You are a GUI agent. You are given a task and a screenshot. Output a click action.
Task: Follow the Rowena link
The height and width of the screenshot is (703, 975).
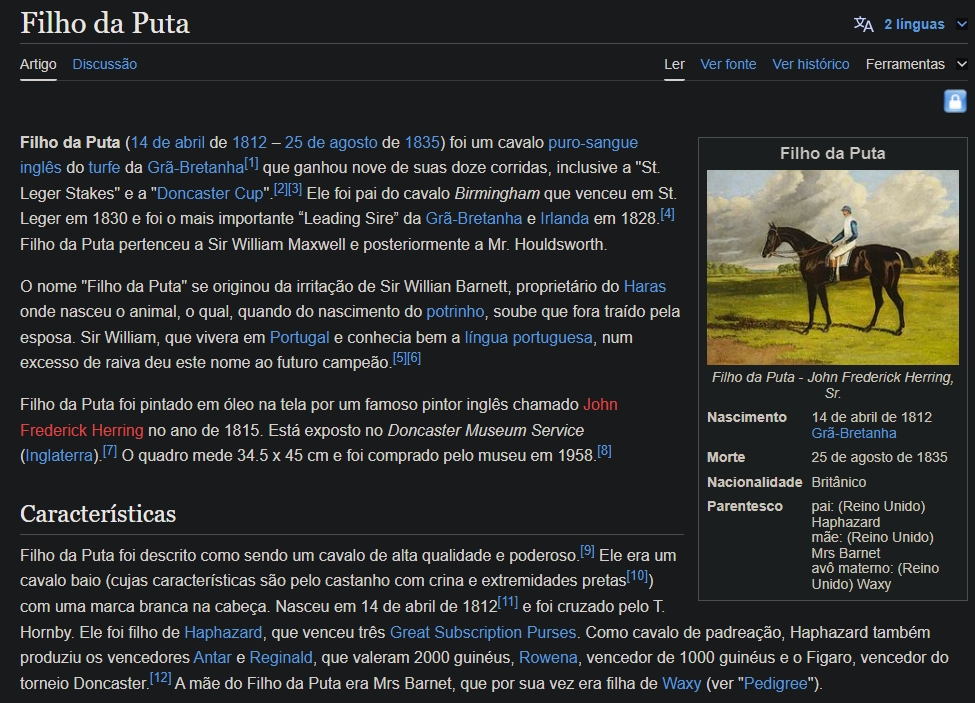click(548, 658)
